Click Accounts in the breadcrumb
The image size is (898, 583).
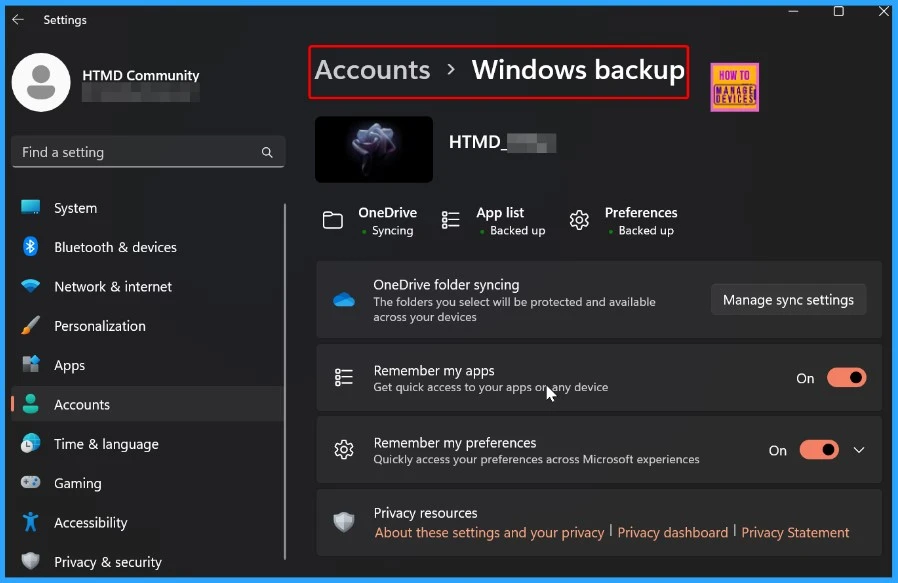click(x=372, y=70)
